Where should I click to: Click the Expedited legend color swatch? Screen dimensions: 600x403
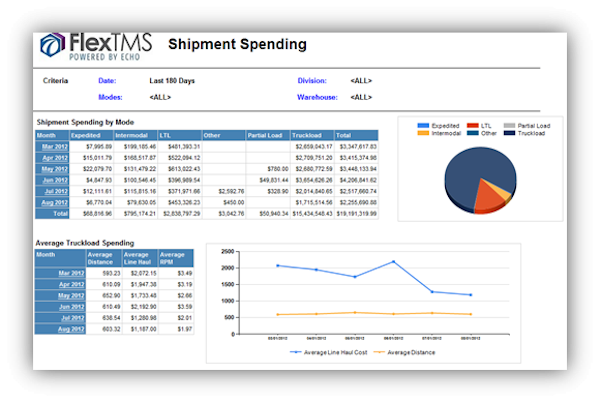[x=422, y=127]
